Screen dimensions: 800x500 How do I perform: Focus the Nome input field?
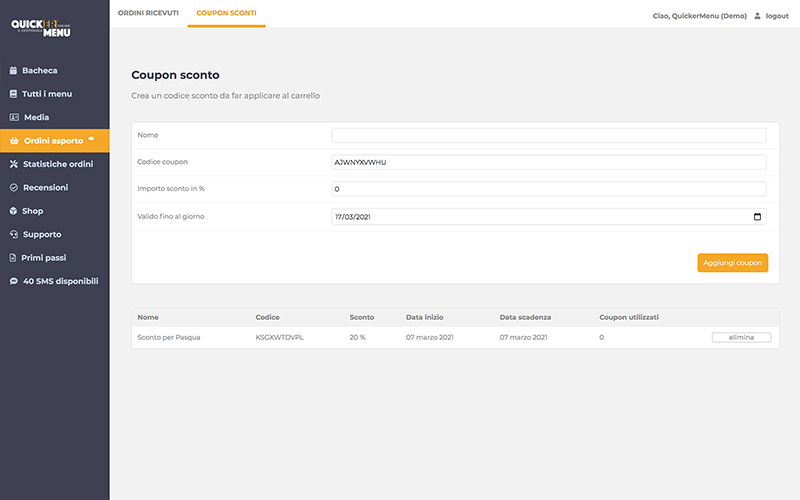click(548, 135)
